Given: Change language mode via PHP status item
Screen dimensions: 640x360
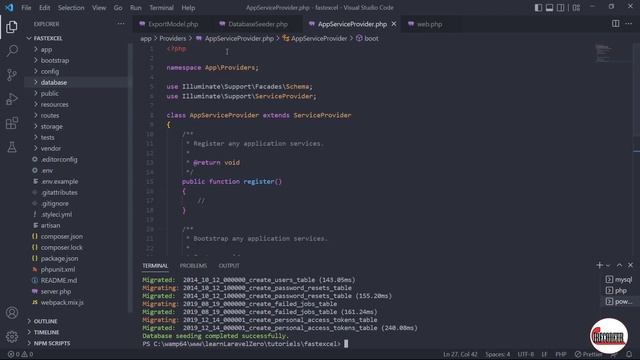Looking at the screenshot, I should 561,354.
